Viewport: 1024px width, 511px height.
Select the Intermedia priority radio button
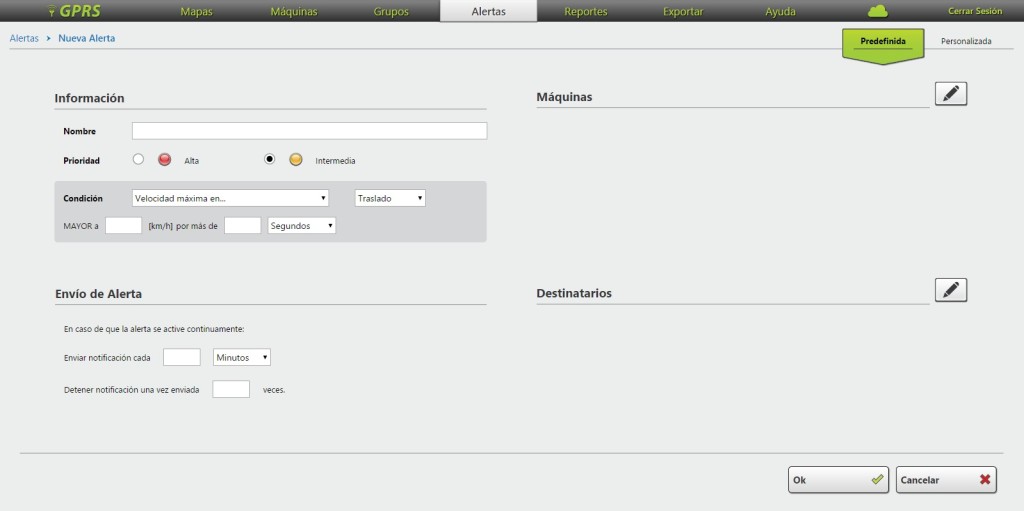270,159
